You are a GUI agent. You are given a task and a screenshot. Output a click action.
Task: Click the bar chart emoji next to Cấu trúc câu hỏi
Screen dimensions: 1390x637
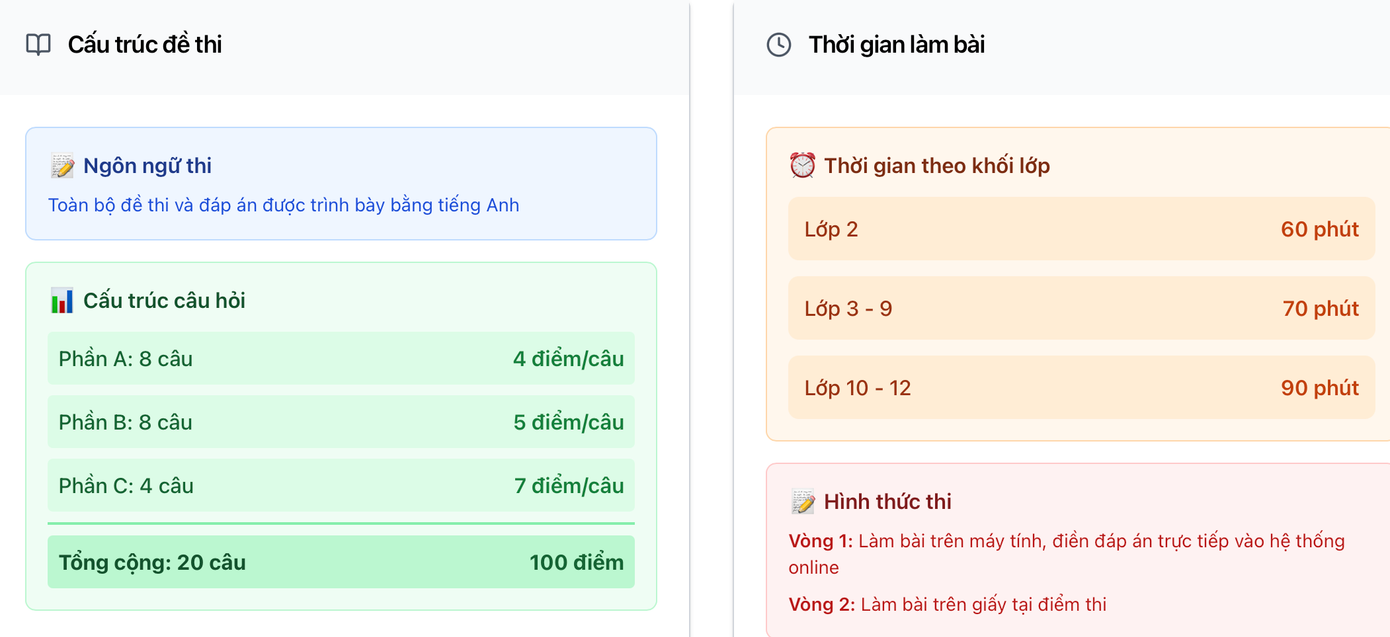62,300
